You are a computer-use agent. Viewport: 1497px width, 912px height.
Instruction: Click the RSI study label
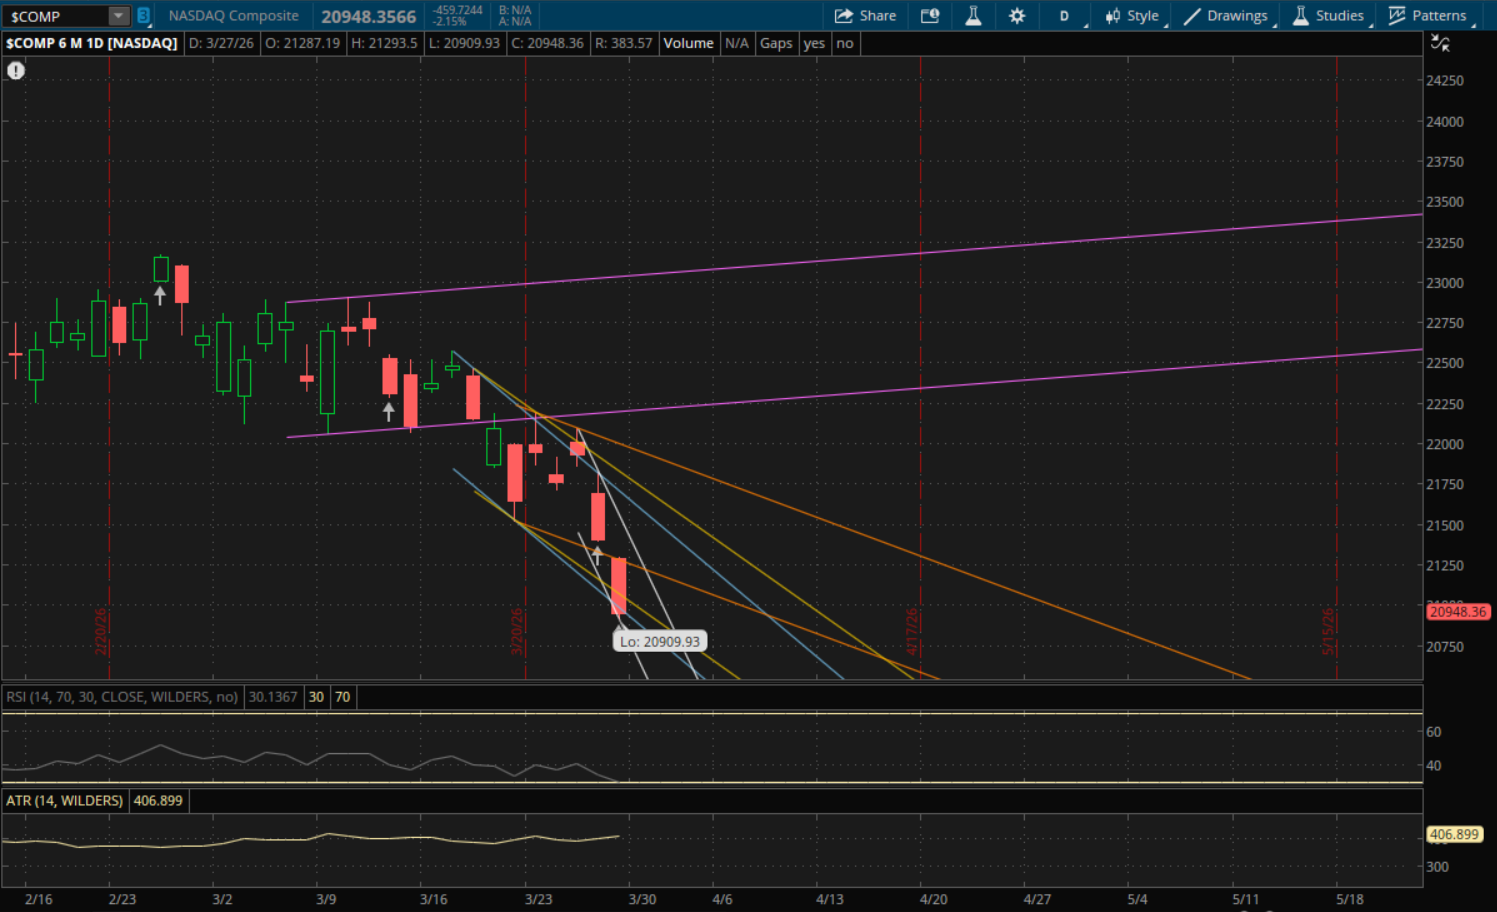(122, 697)
